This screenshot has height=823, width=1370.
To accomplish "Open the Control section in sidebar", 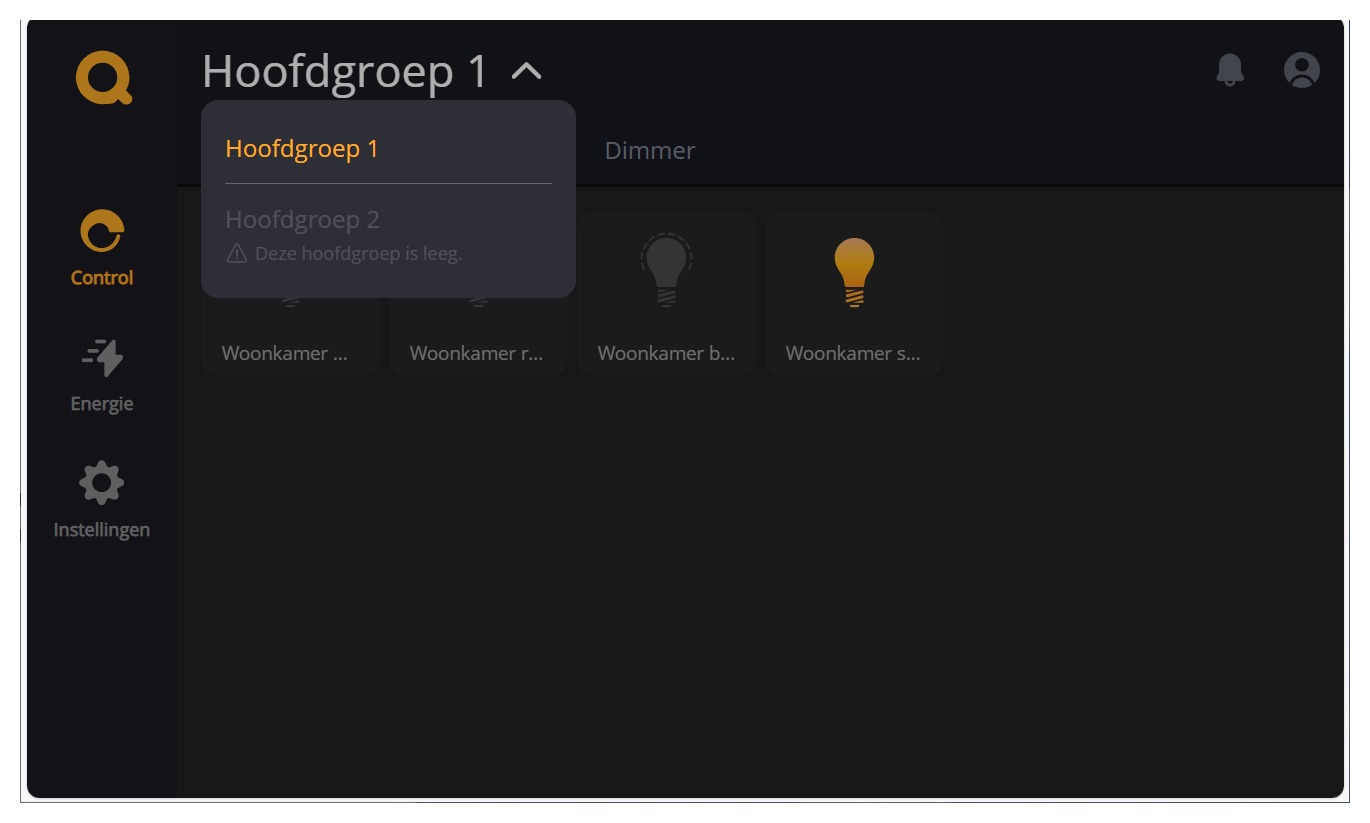I will pos(102,248).
